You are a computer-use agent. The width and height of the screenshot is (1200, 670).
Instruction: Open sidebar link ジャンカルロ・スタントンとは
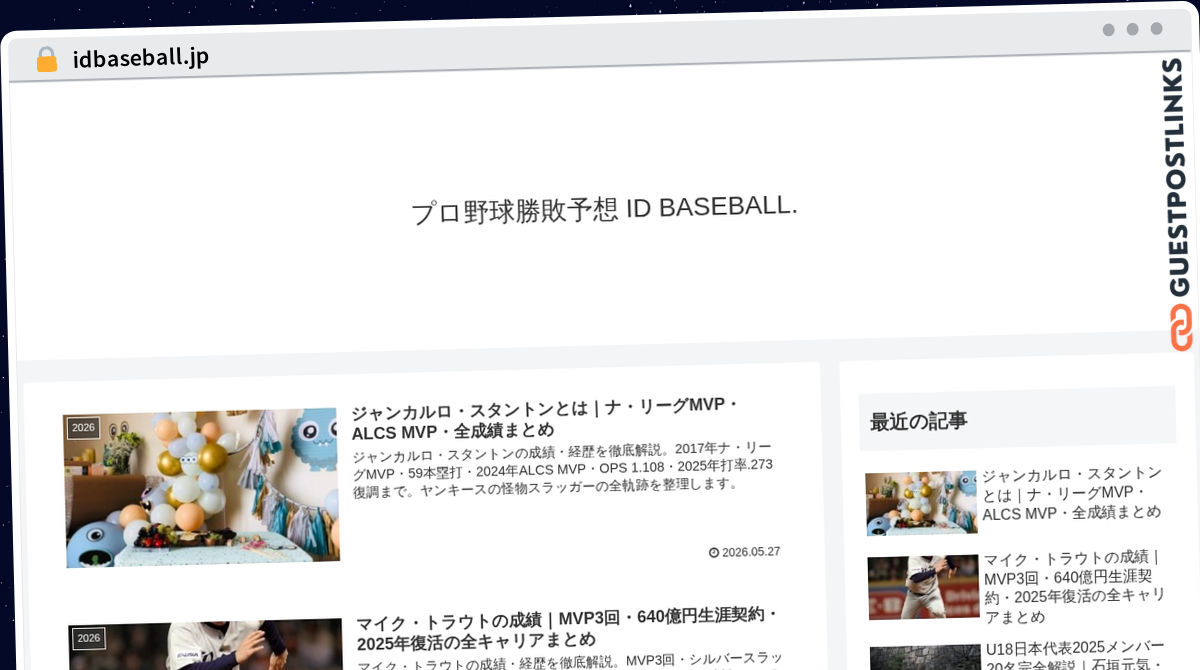1072,493
